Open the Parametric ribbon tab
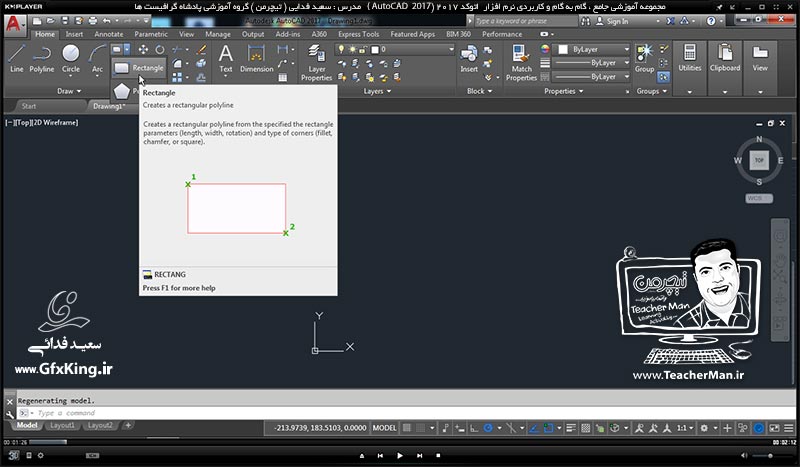 151,34
